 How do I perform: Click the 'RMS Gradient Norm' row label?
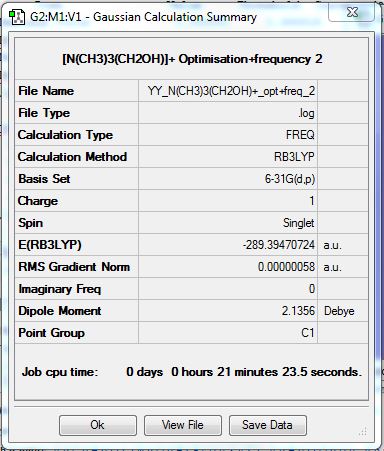pyautogui.click(x=74, y=267)
